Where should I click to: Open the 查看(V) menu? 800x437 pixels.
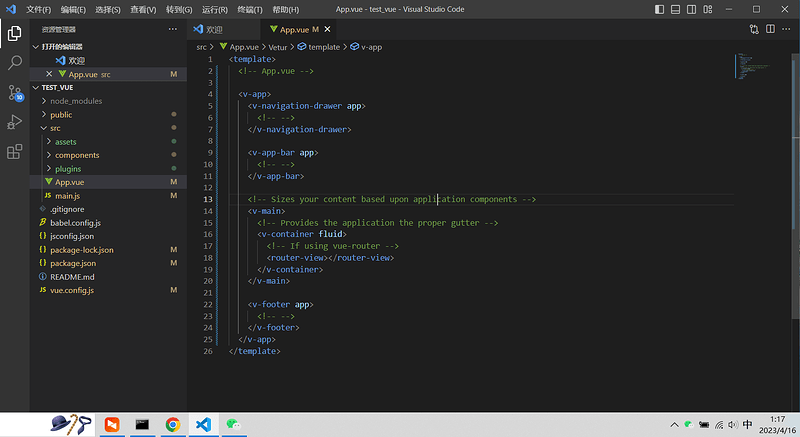tap(143, 9)
